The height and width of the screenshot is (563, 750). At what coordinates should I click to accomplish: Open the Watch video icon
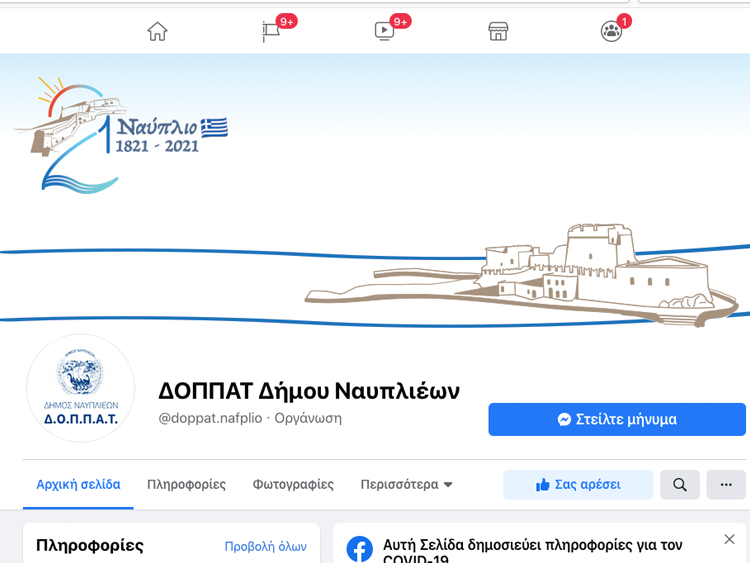385,31
